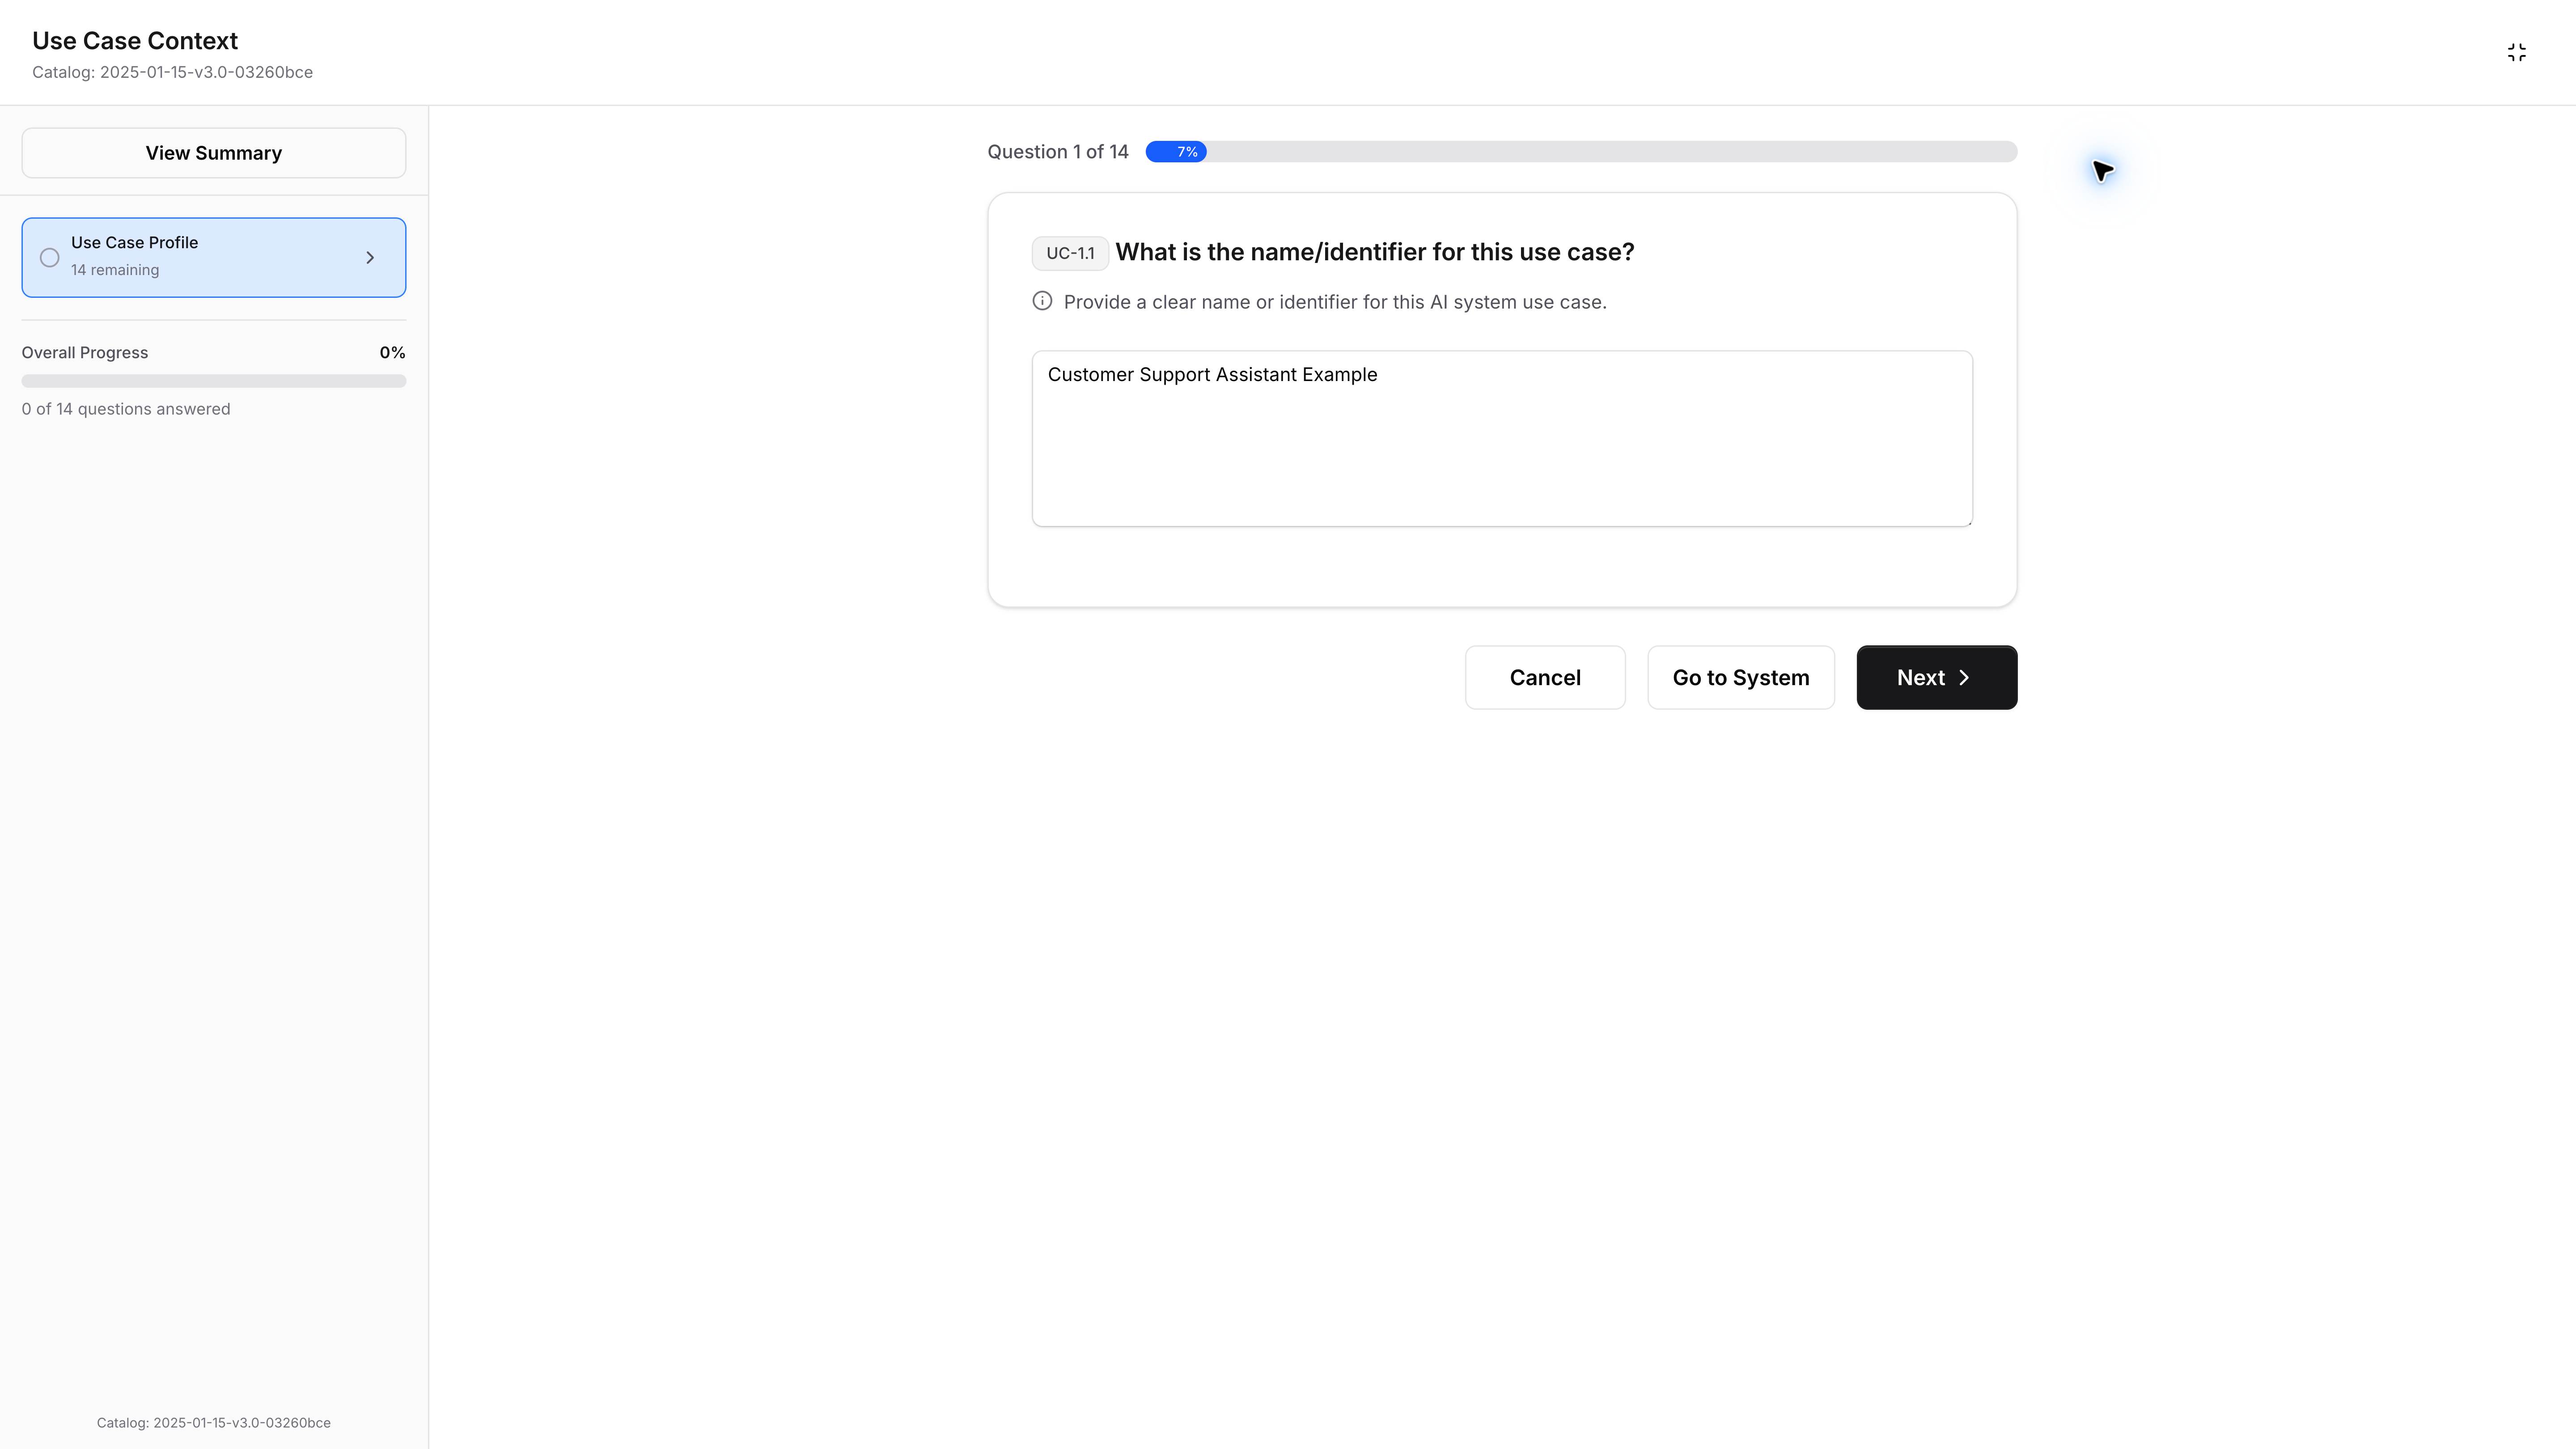Click the 0% overall progress value

[x=392, y=353]
